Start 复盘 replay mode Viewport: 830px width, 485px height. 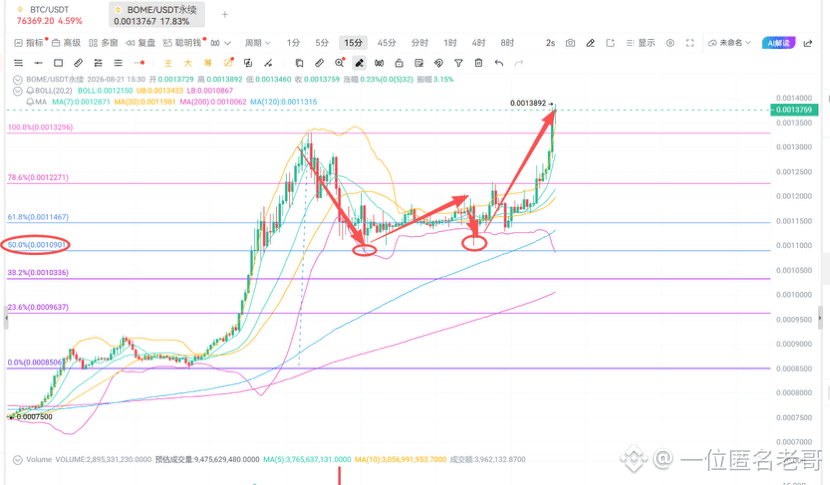coord(141,43)
